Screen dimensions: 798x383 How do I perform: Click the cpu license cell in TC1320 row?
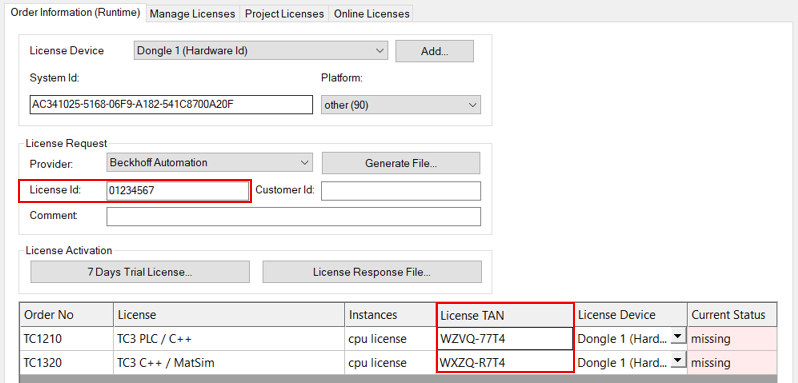click(391, 362)
